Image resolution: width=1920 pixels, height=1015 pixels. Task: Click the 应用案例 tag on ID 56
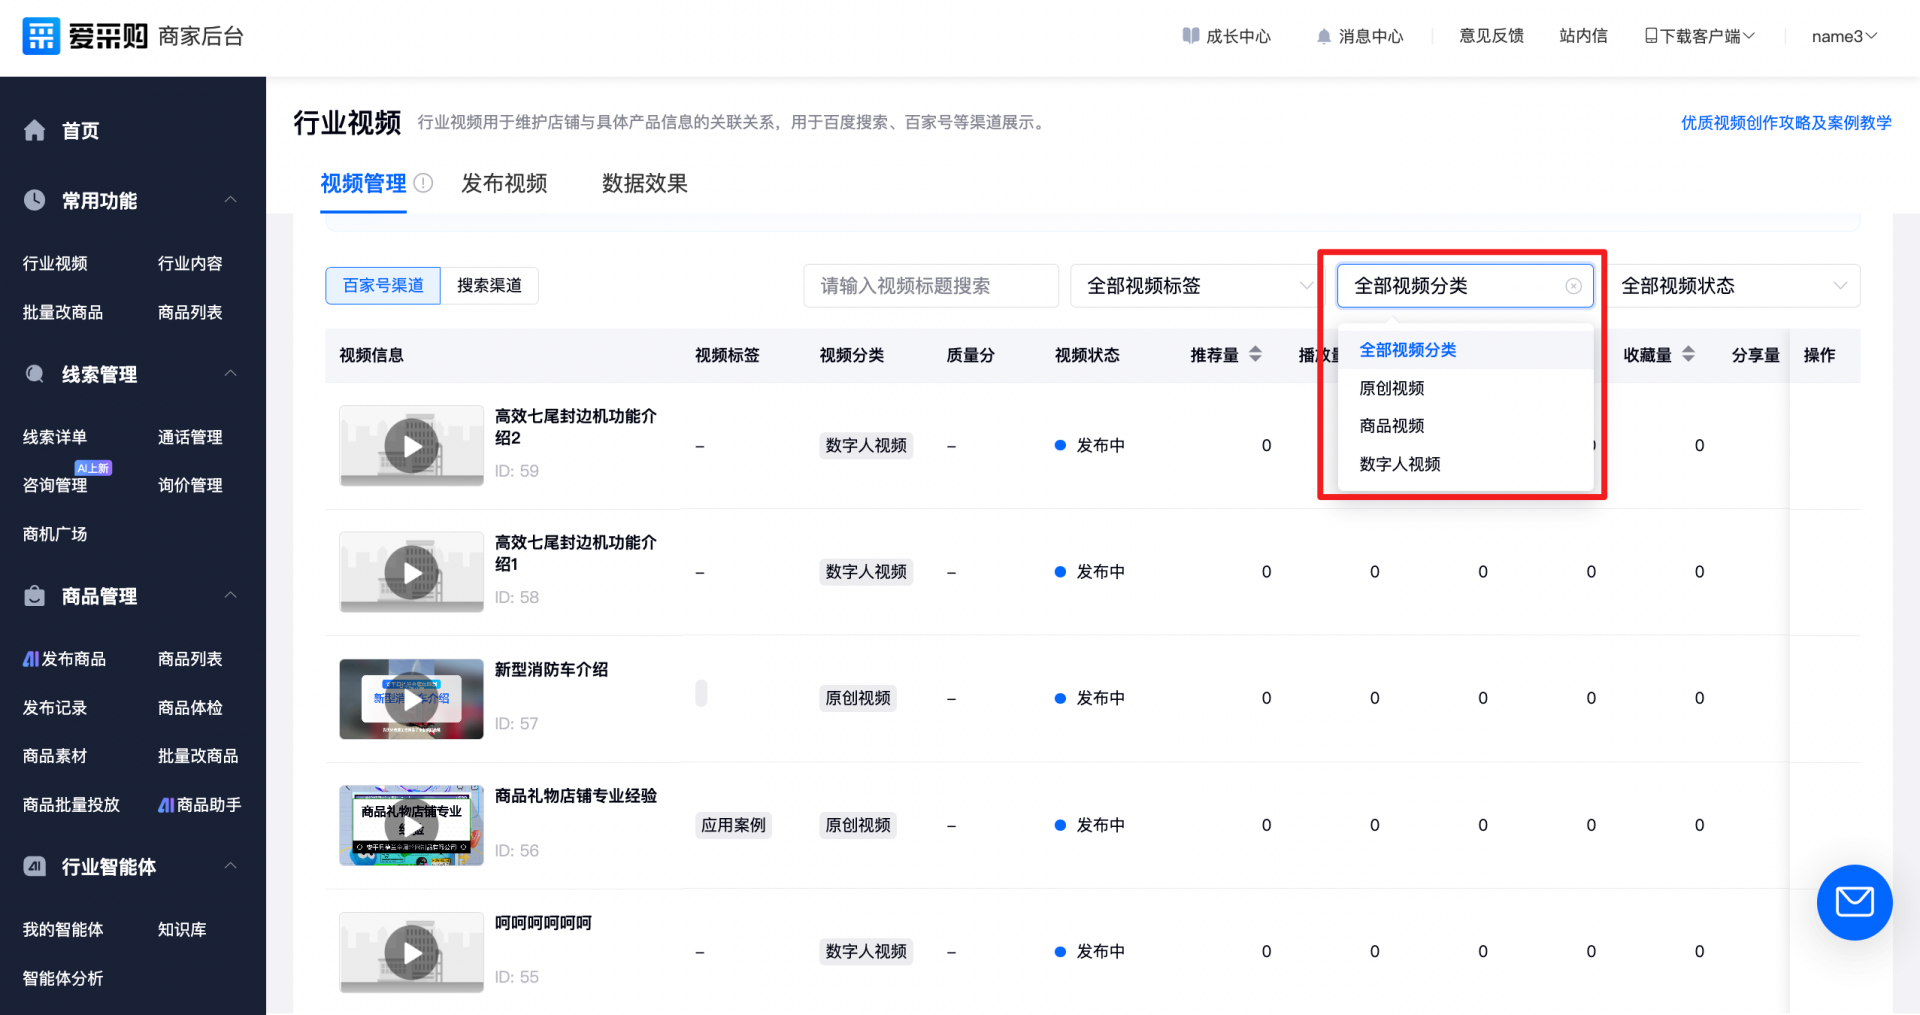click(733, 825)
